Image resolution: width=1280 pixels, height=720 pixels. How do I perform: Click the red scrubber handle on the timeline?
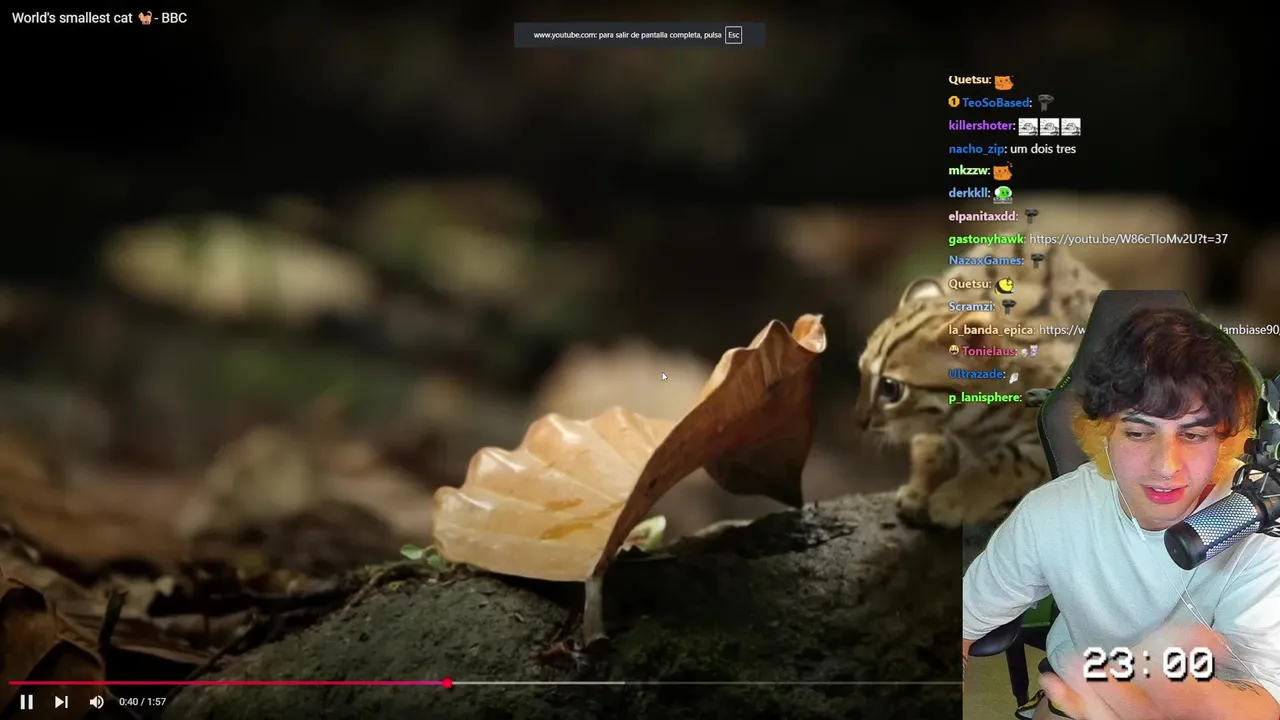[x=447, y=683]
